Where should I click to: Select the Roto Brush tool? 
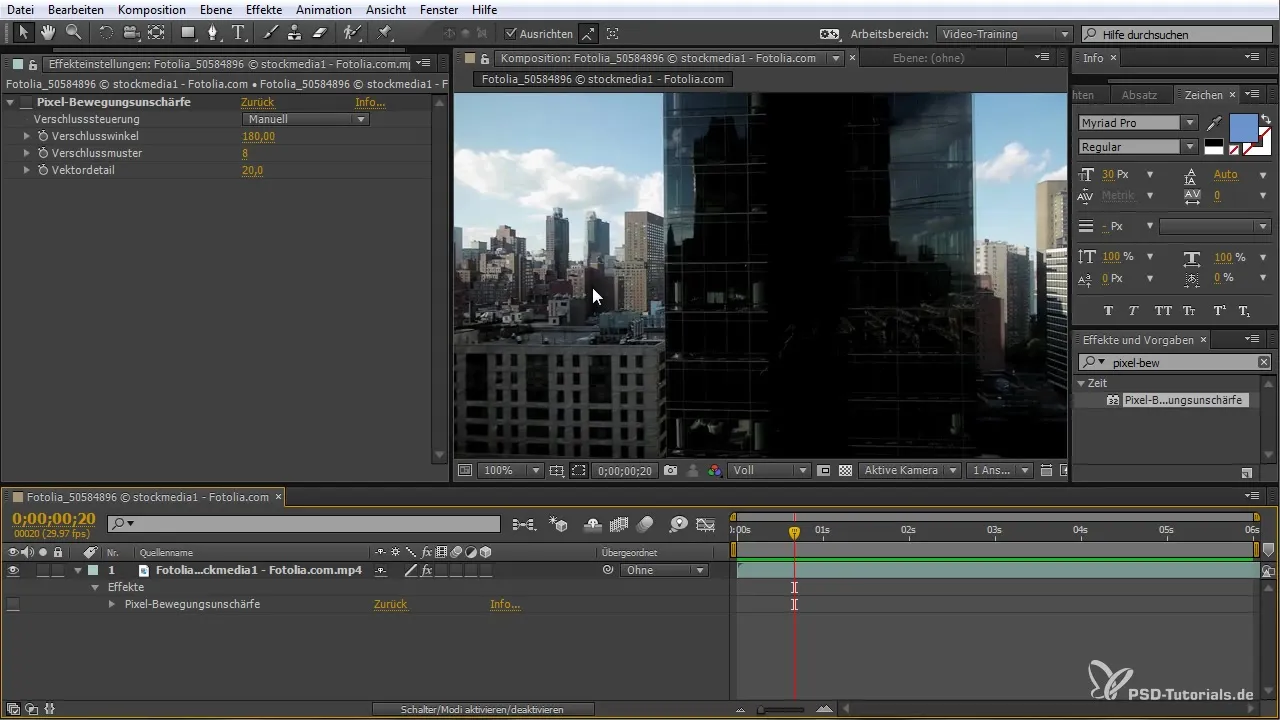pyautogui.click(x=351, y=33)
